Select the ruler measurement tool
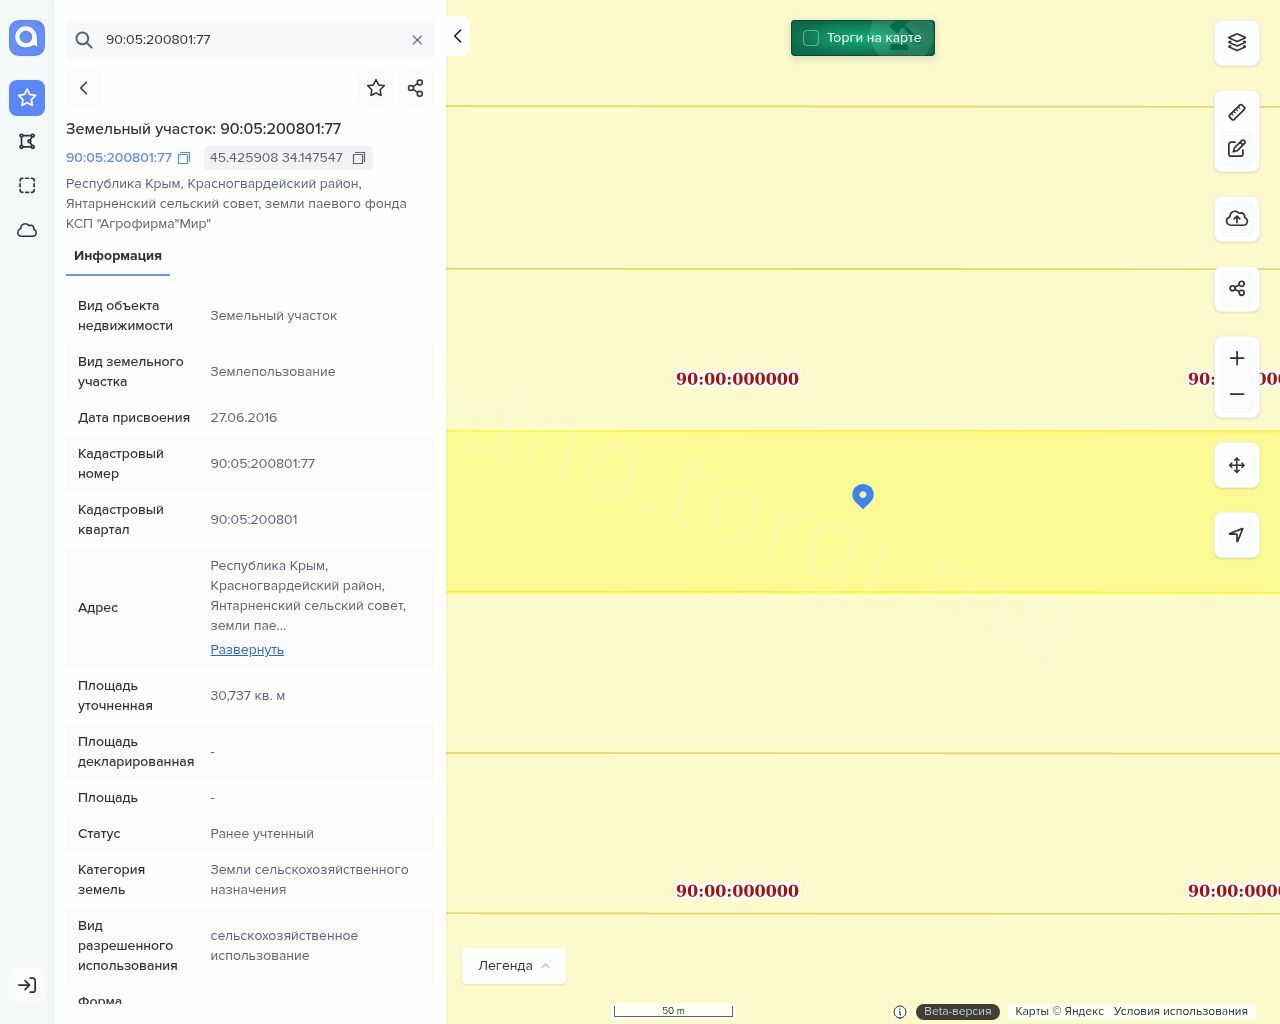This screenshot has width=1280, height=1024. click(x=1237, y=113)
